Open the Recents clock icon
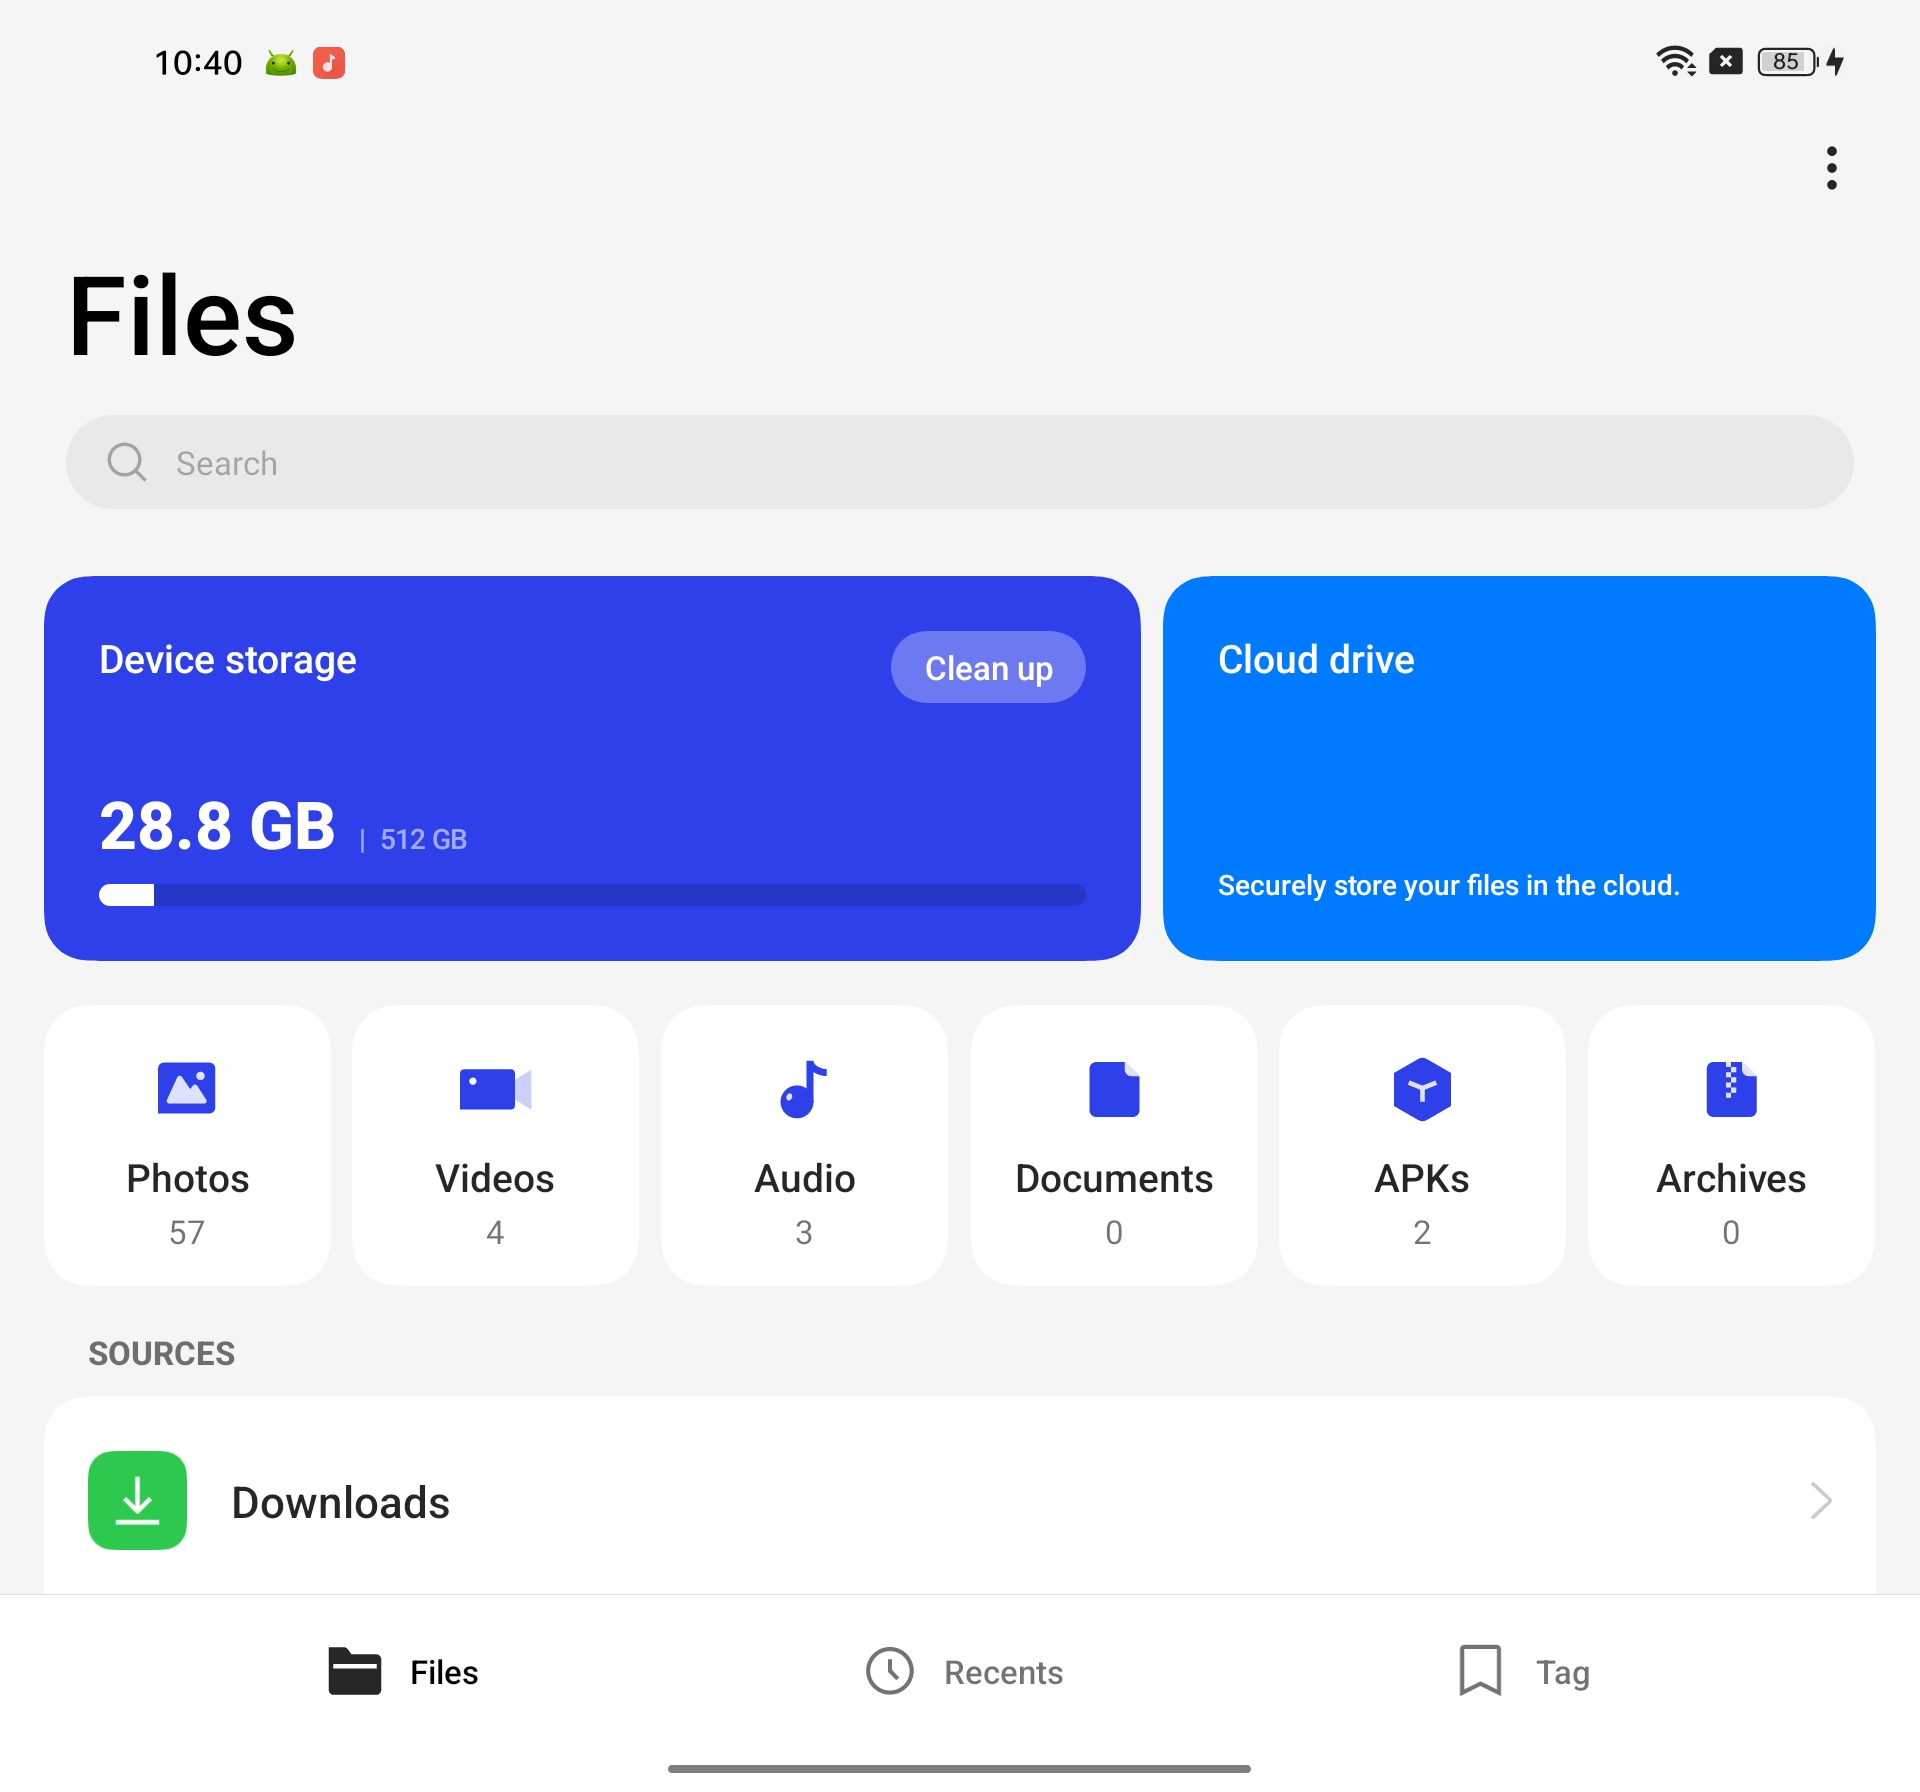The image size is (1920, 1792). pos(890,1671)
